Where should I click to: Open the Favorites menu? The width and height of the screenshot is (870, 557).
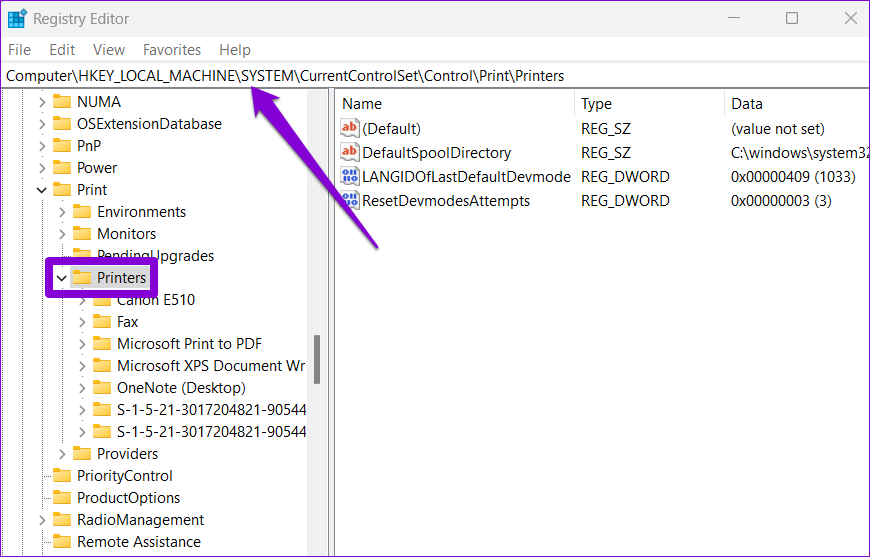(x=172, y=50)
